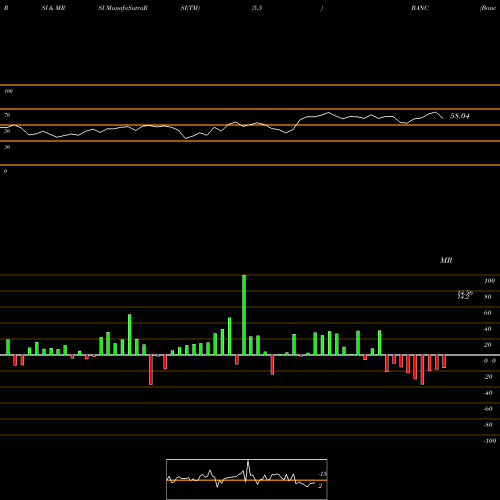
Task: Click the MR label above histogram
Action: point(446,260)
